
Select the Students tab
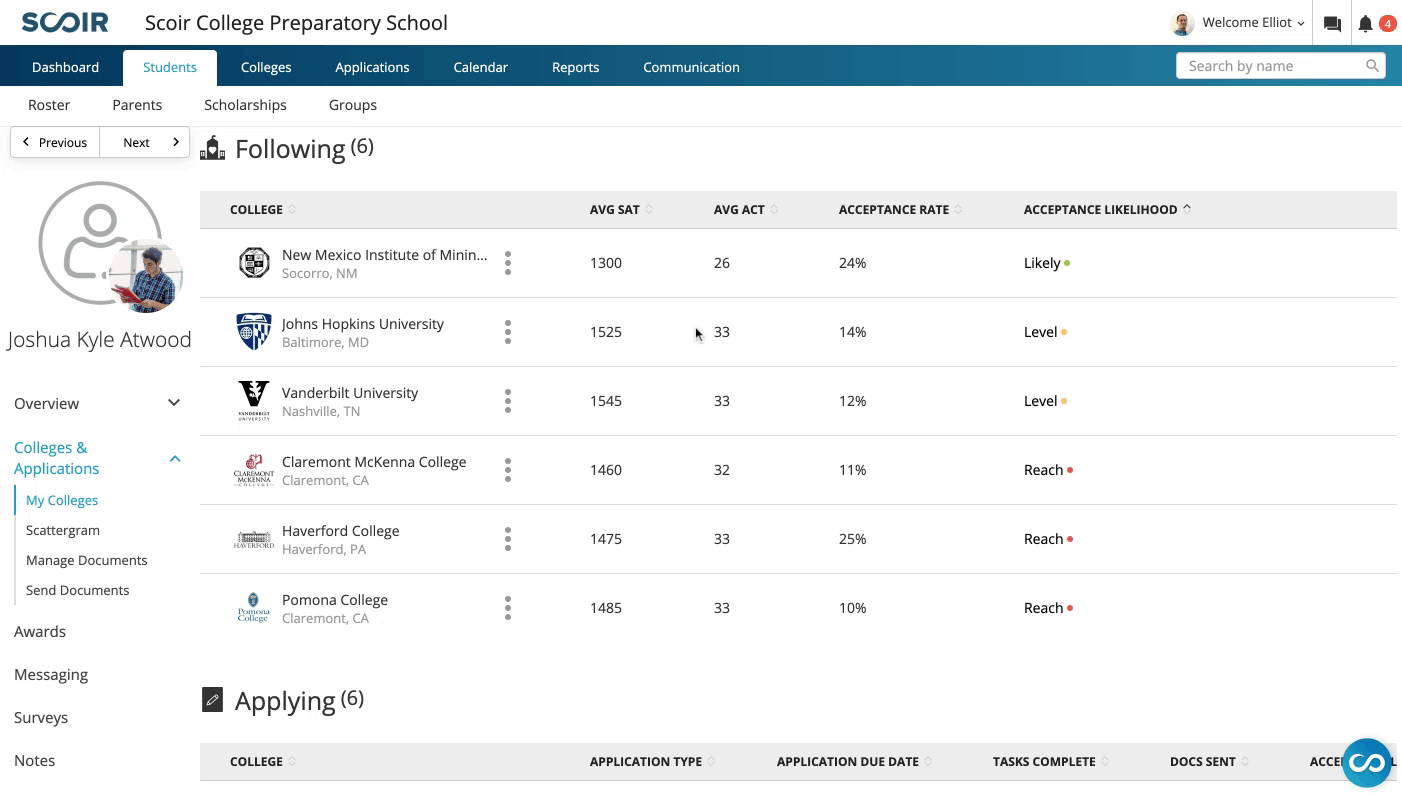170,67
